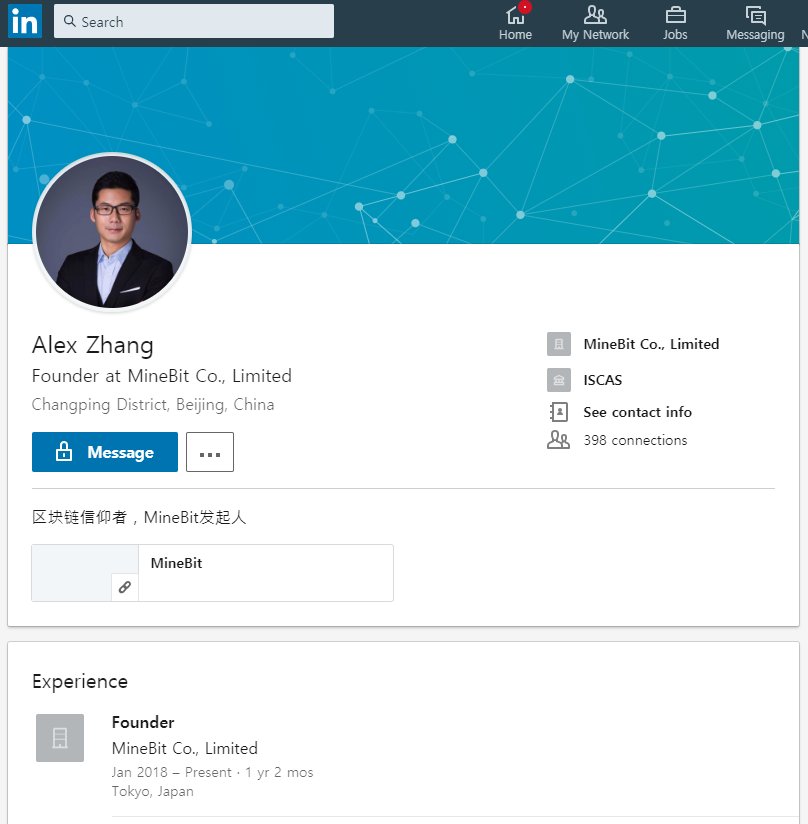Click the building icon beside MineBit Co., Limited
The height and width of the screenshot is (824, 808).
[x=559, y=344]
